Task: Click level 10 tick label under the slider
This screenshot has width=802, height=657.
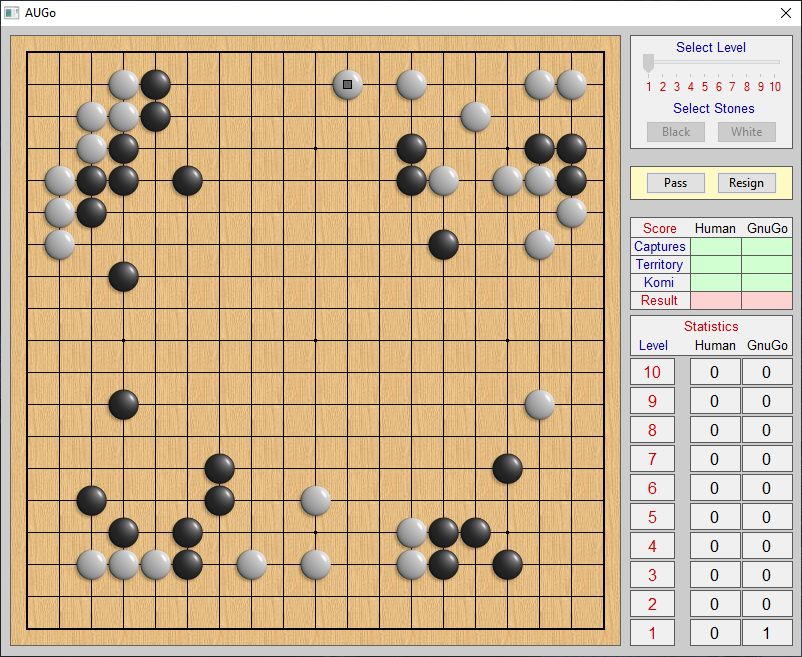Action: [x=775, y=87]
